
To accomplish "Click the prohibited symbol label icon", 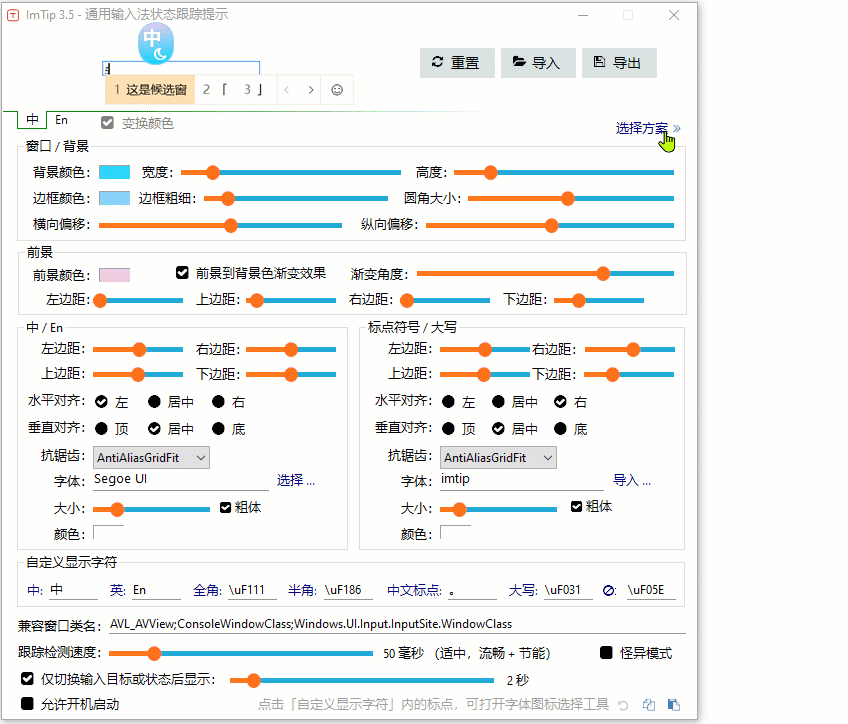I will 609,590.
